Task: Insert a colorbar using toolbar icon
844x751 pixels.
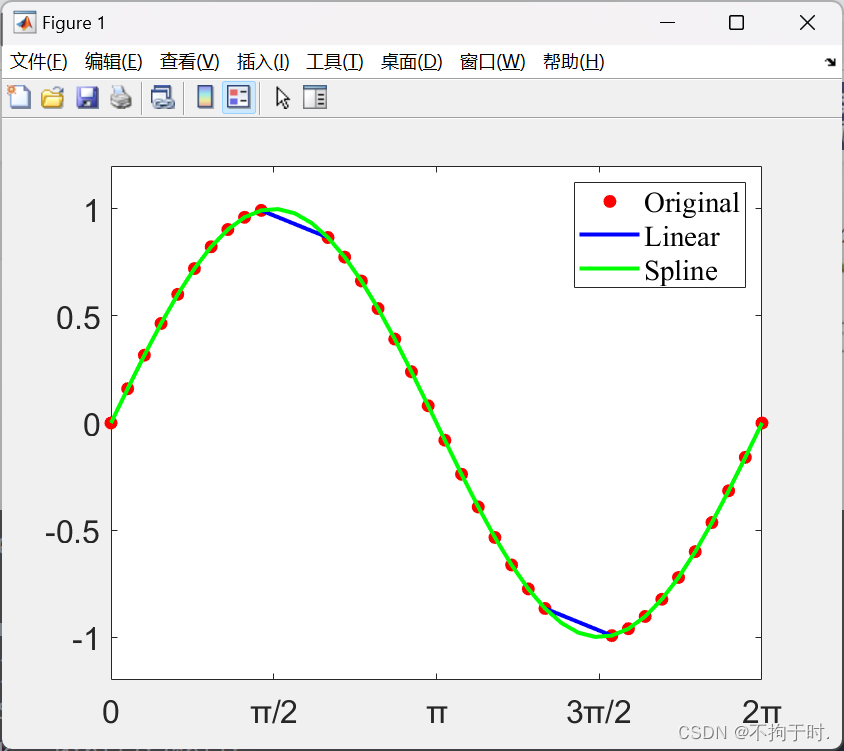Action: (205, 97)
